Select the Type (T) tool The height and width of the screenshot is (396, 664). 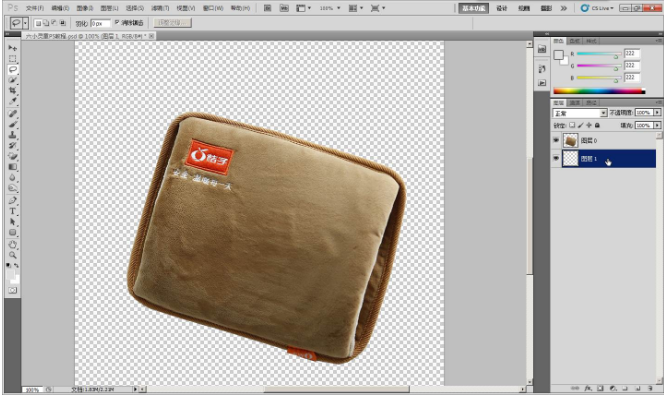click(x=13, y=211)
